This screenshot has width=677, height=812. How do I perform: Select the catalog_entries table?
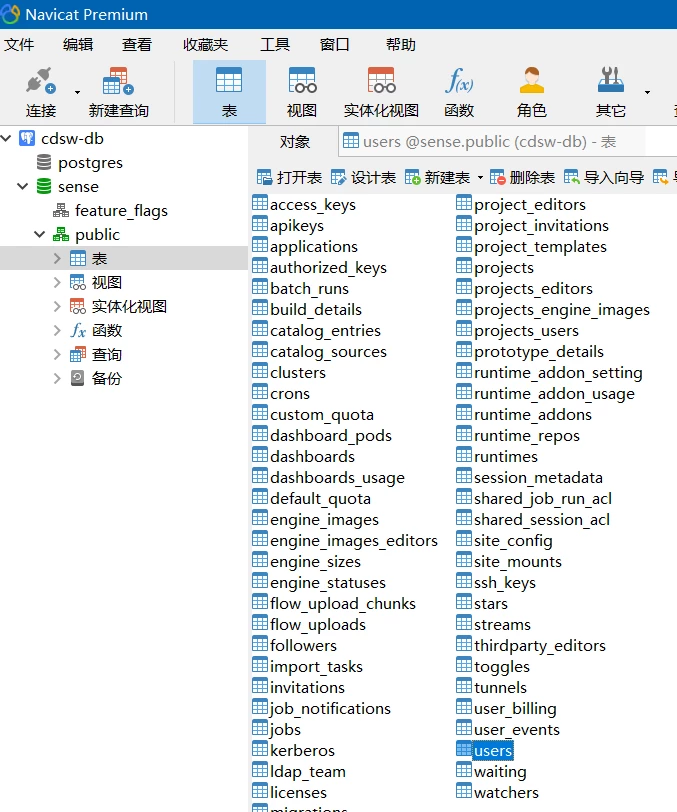tap(316, 330)
